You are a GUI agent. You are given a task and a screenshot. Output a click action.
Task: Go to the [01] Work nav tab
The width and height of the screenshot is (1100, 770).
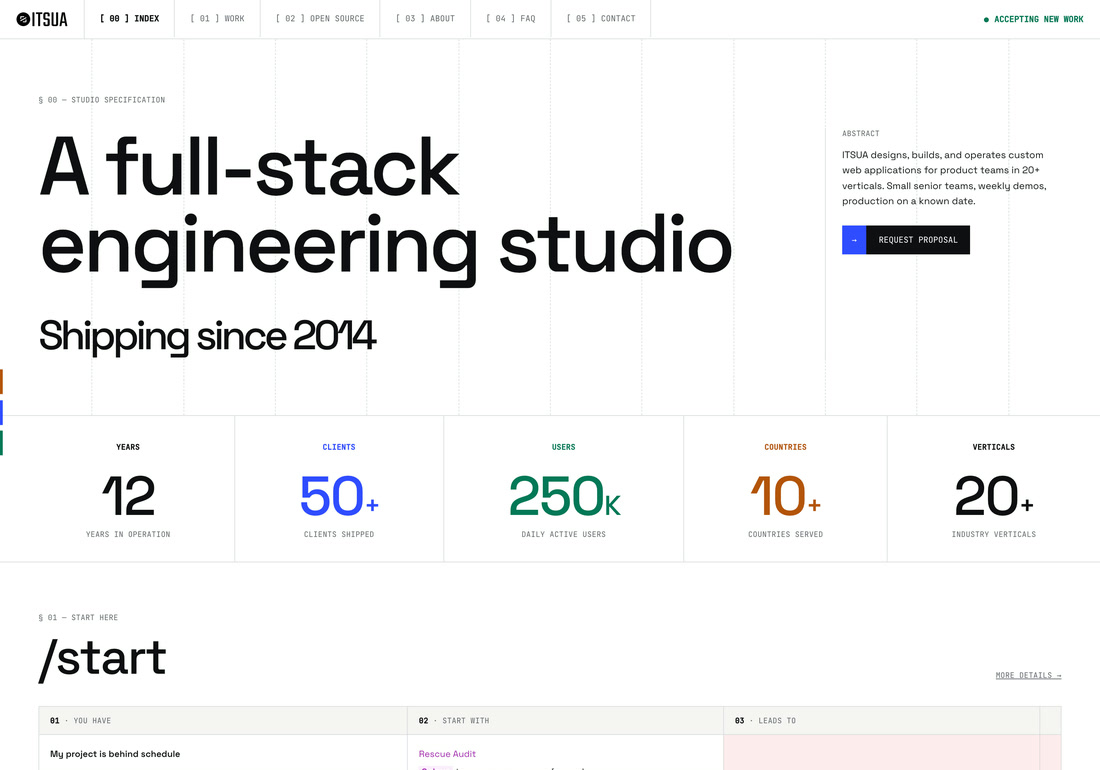217,19
